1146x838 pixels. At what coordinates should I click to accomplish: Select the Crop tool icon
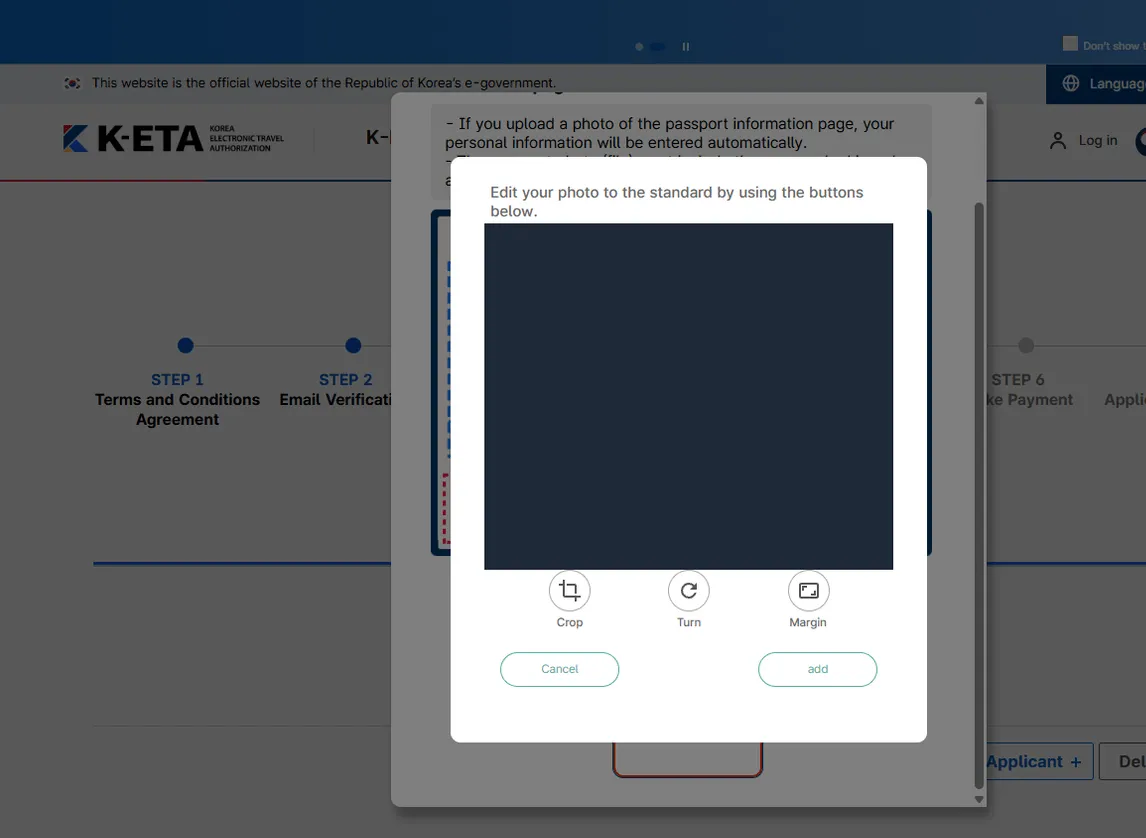coord(569,590)
